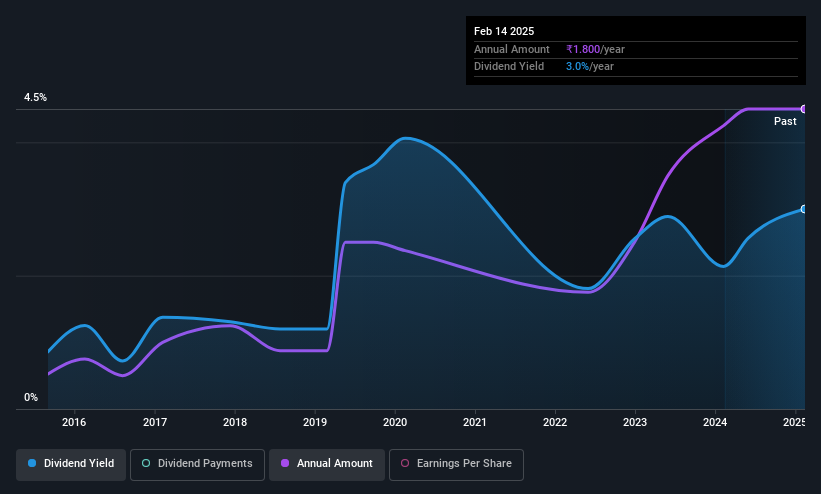821x494 pixels.
Task: Click the blue Dividend Yield legend dot
Action: tap(32, 464)
